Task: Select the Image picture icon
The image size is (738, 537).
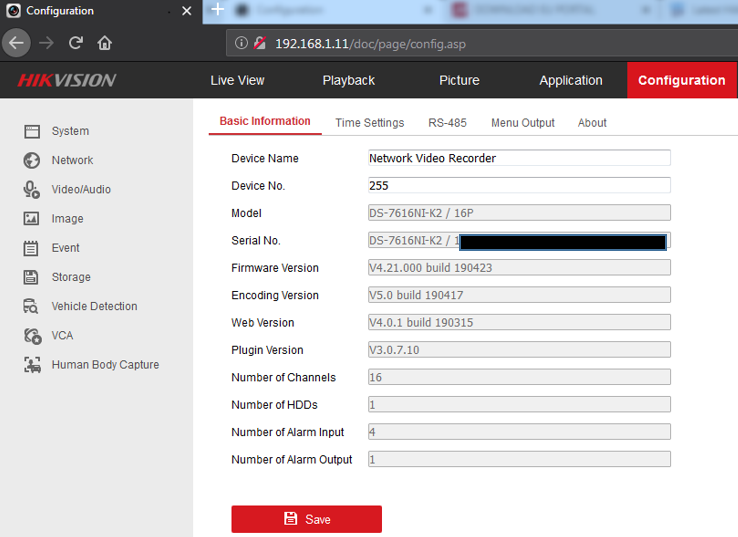Action: [32, 219]
